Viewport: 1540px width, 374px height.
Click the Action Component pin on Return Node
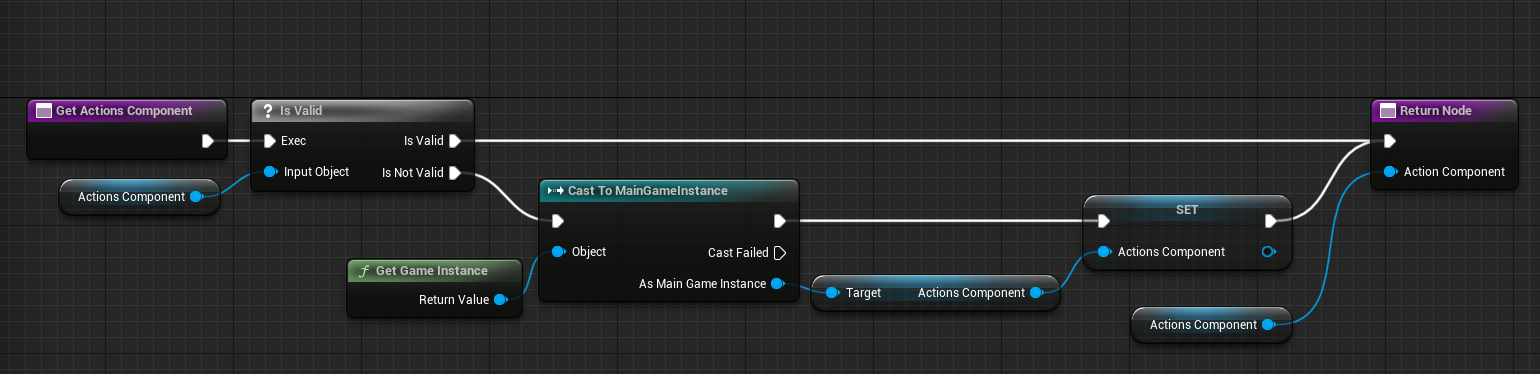(x=1390, y=172)
